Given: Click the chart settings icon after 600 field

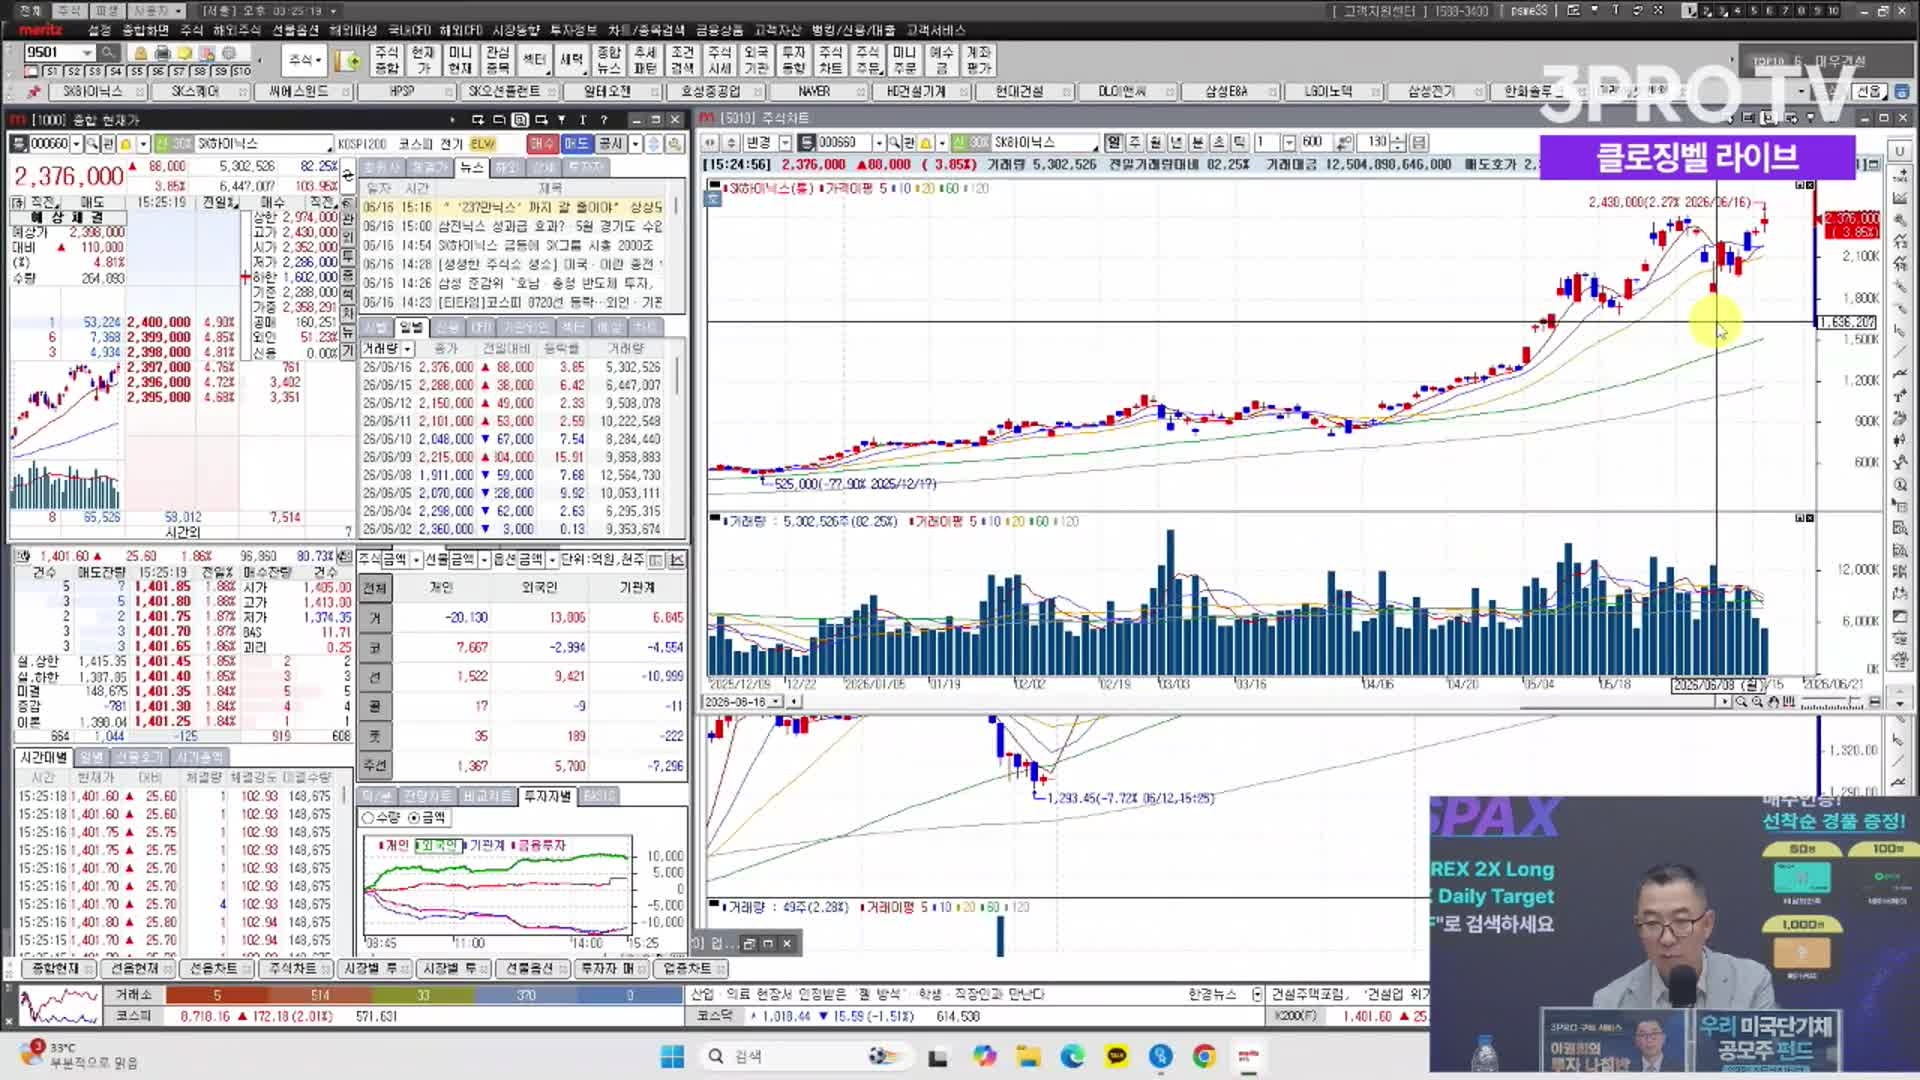Looking at the screenshot, I should 1344,142.
